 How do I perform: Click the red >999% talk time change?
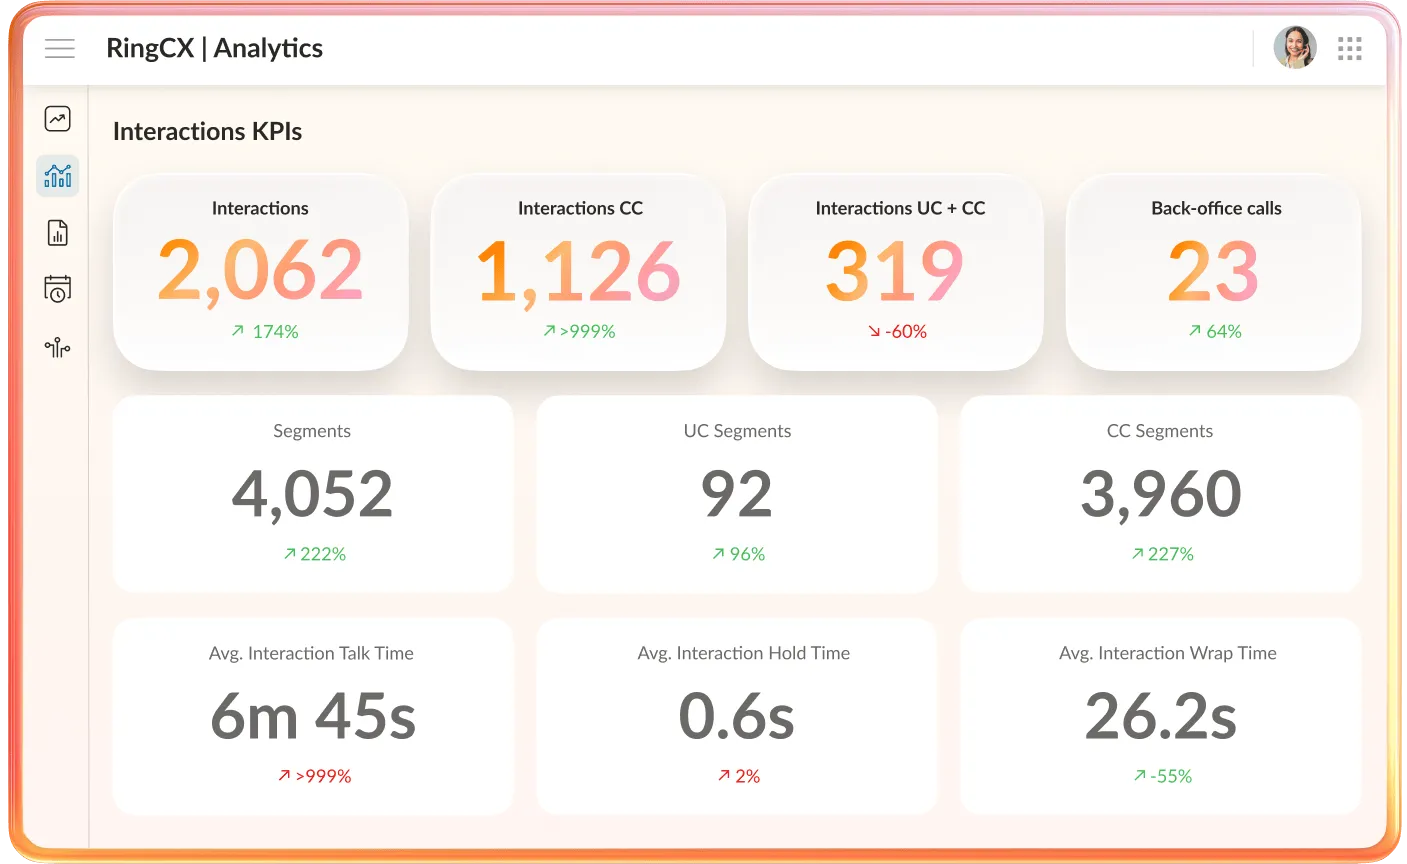coord(314,776)
